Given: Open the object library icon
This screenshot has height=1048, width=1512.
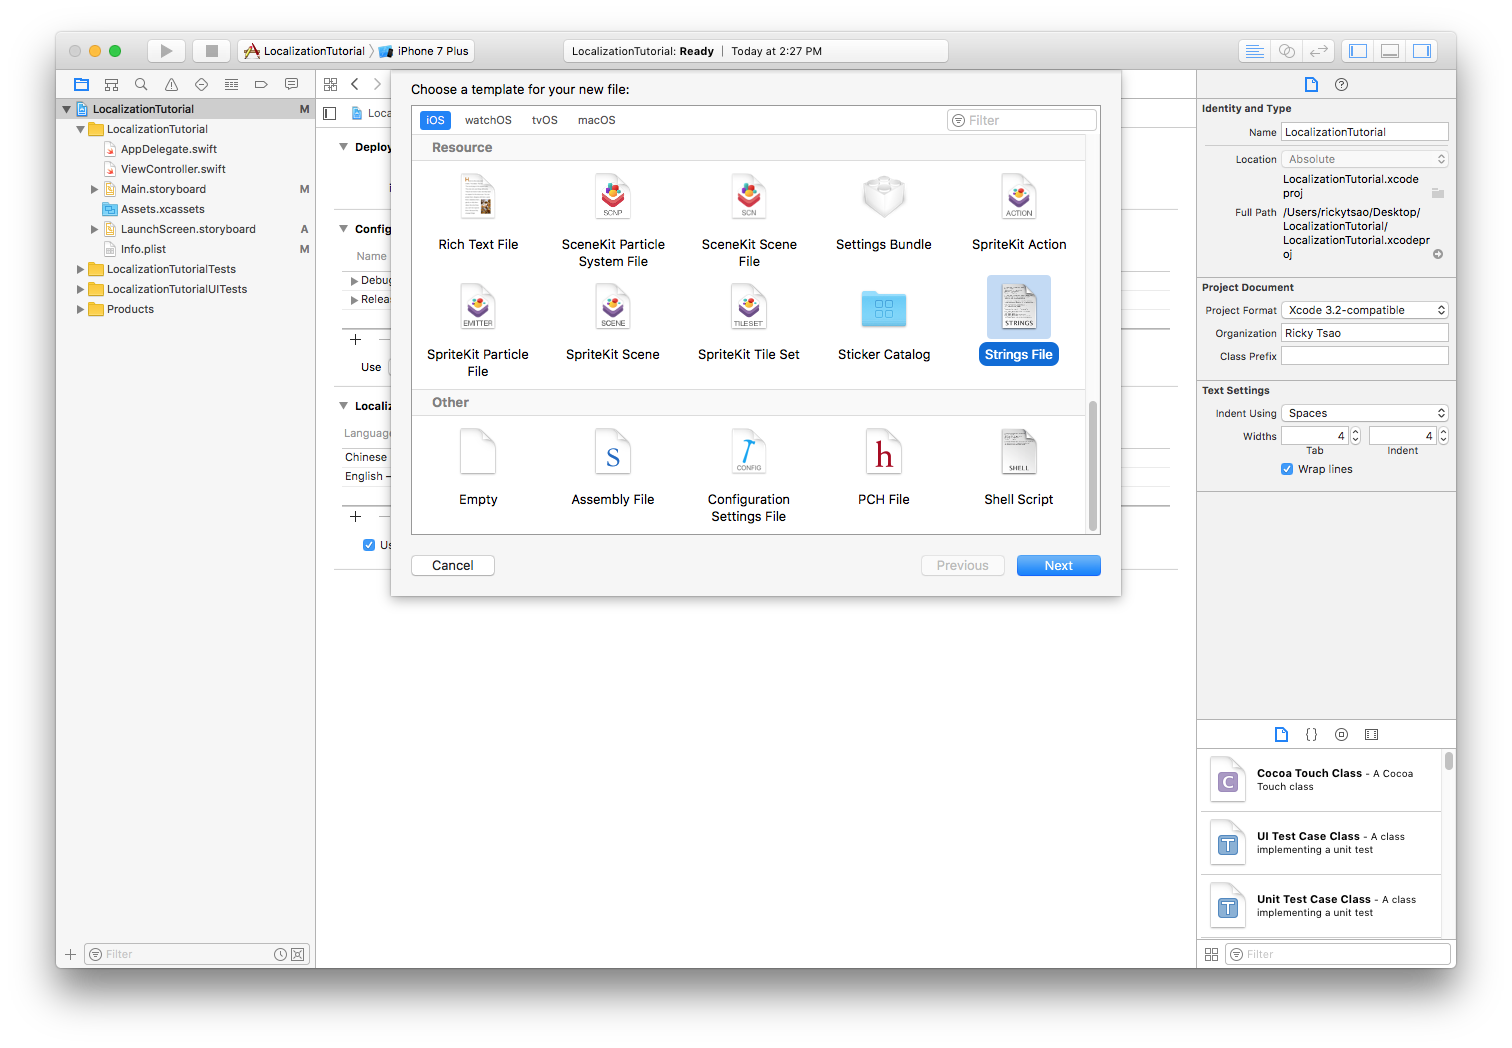Looking at the screenshot, I should tap(1342, 735).
